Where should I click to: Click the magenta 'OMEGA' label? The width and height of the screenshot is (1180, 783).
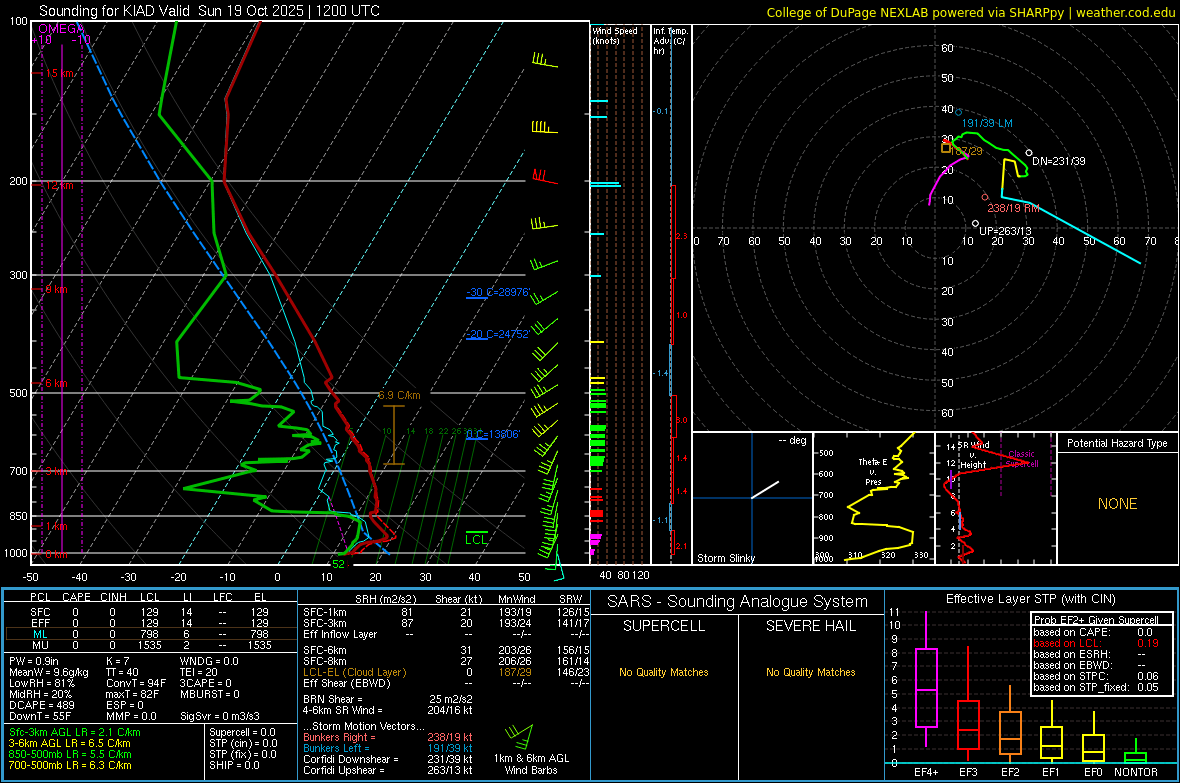click(61, 29)
